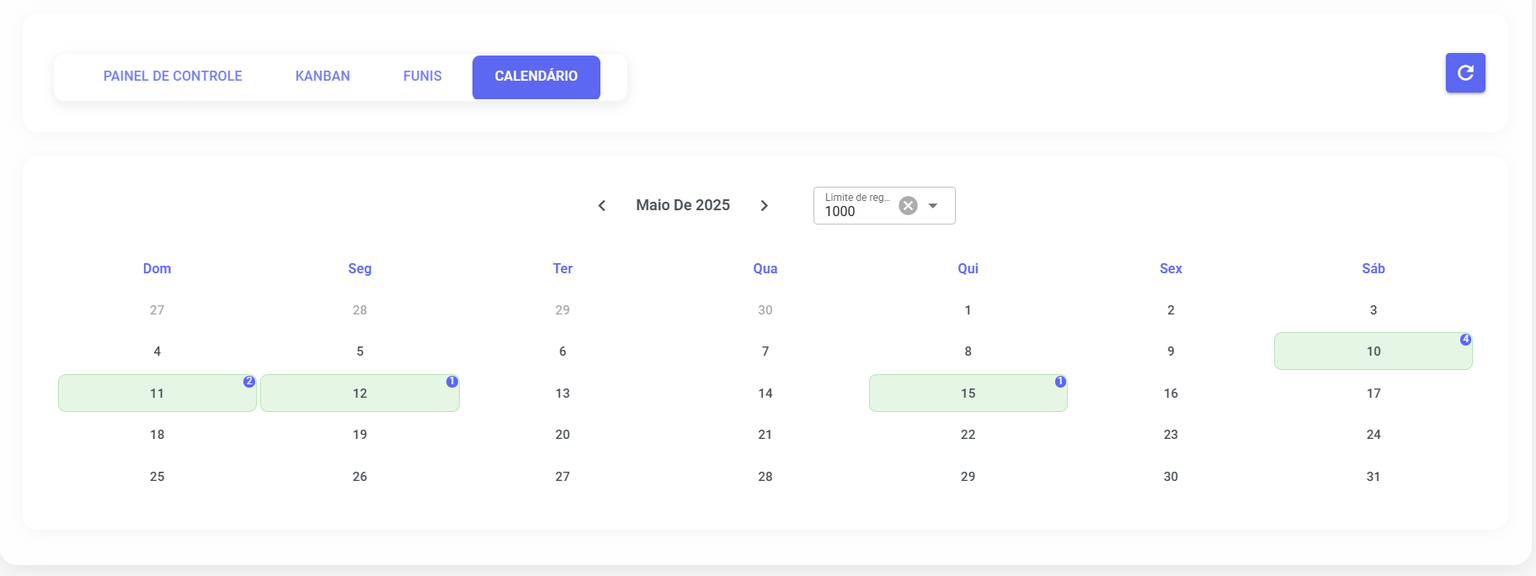1536x576 pixels.
Task: Select day 1 on Thursday column
Action: click(967, 311)
